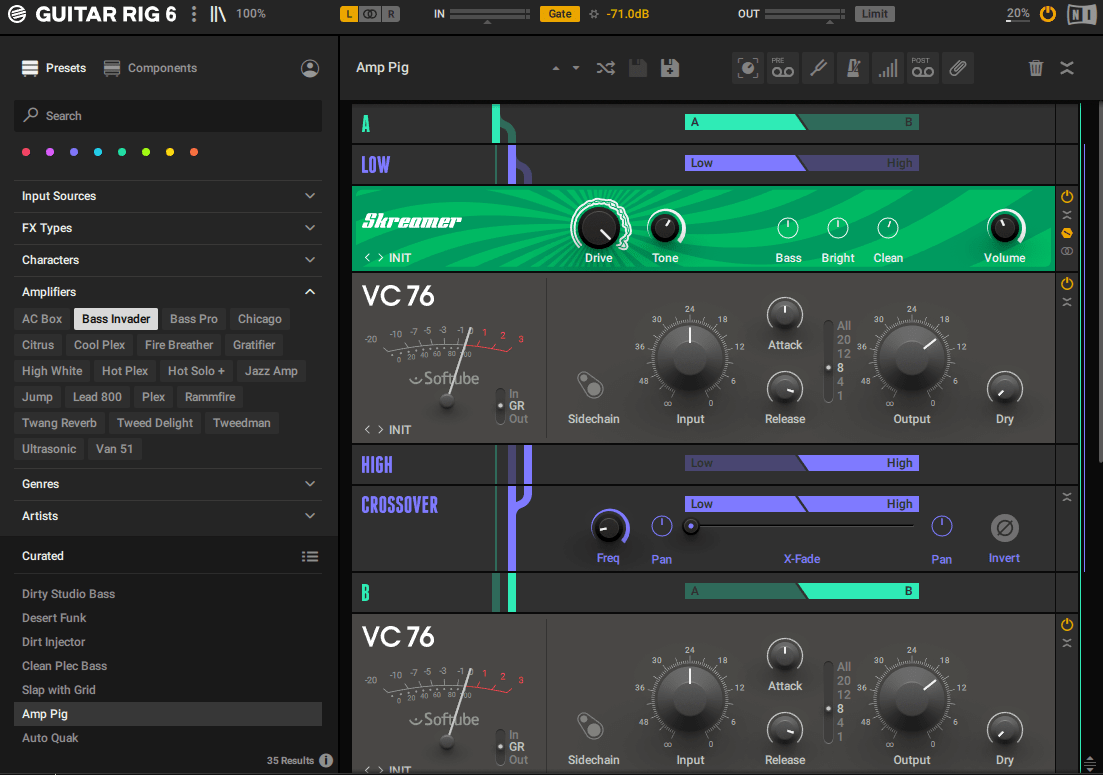Save as new preset with plus-floppy icon

tap(670, 68)
